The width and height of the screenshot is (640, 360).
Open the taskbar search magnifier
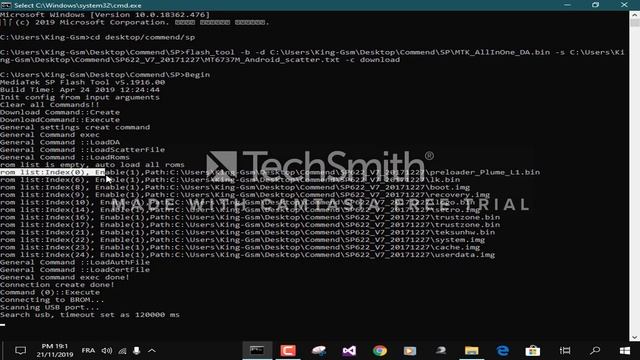[595, 351]
